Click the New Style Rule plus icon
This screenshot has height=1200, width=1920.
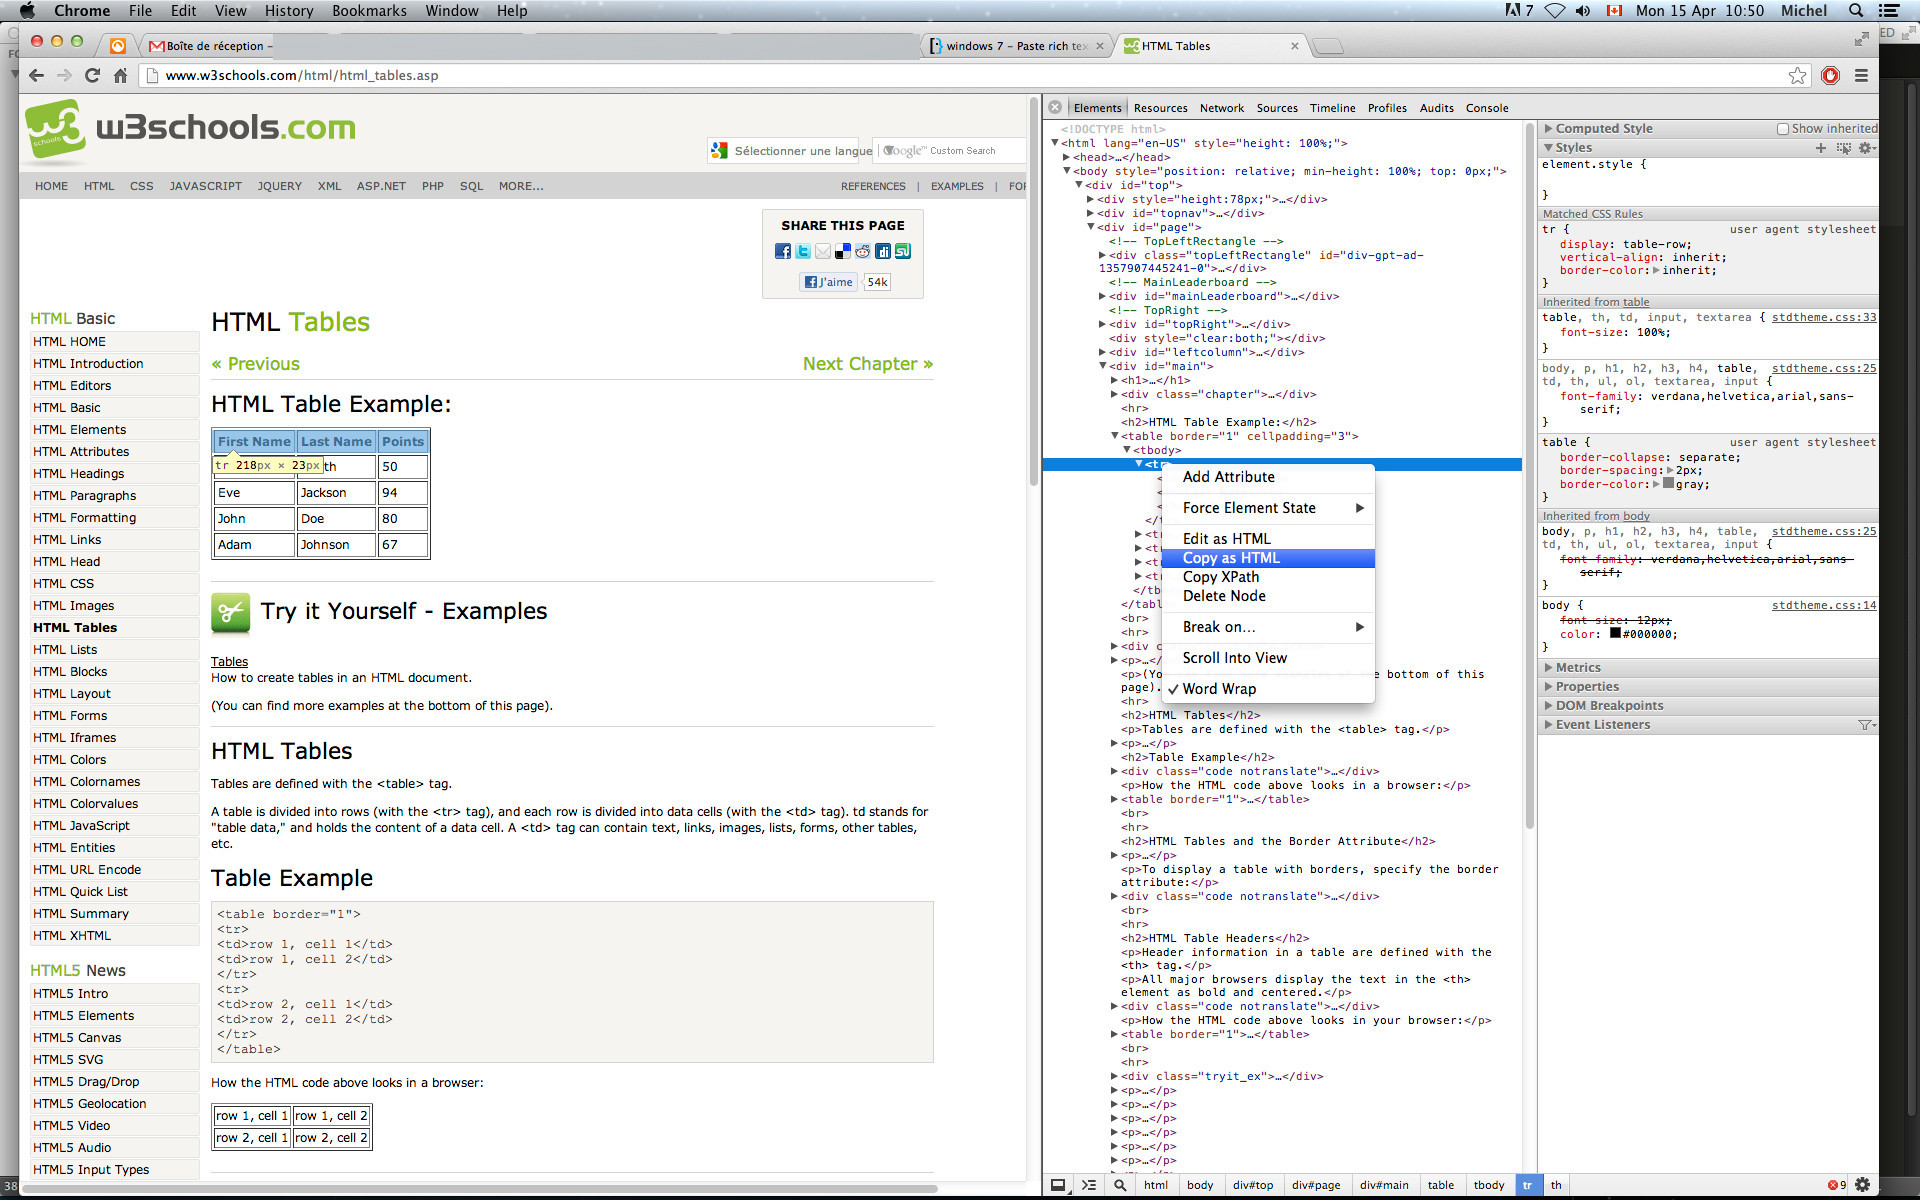(x=1820, y=148)
